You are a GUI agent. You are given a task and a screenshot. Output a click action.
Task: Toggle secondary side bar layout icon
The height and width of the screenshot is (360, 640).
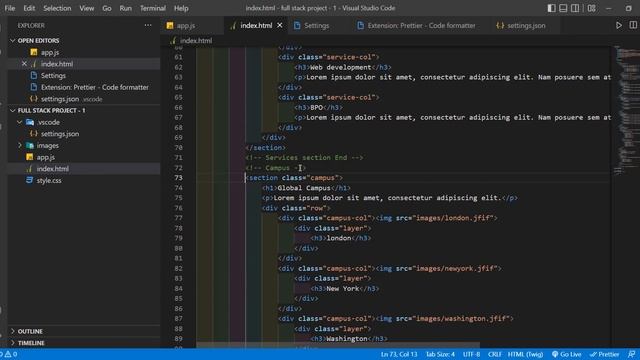point(575,8)
